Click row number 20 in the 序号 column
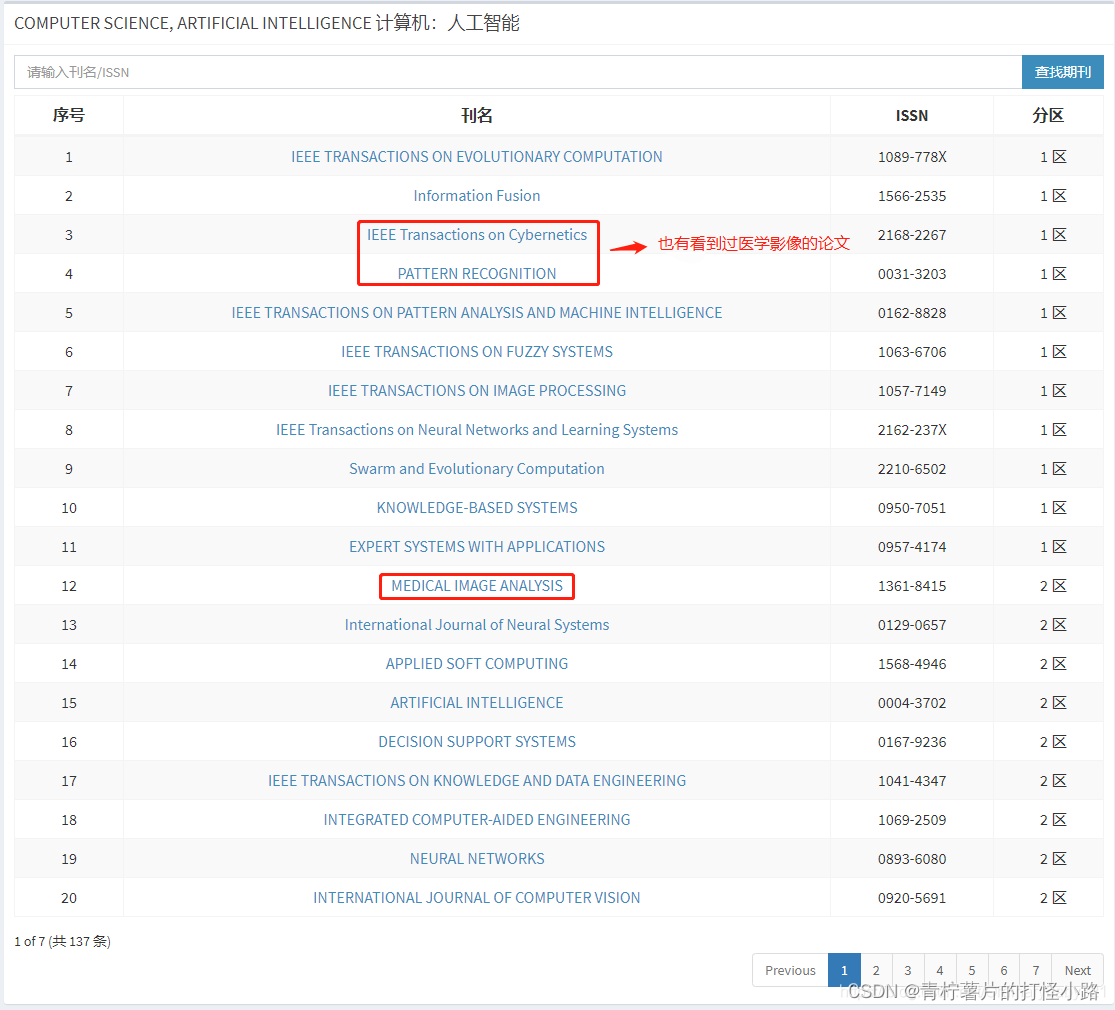Screen dimensions: 1115x1010 tap(69, 898)
